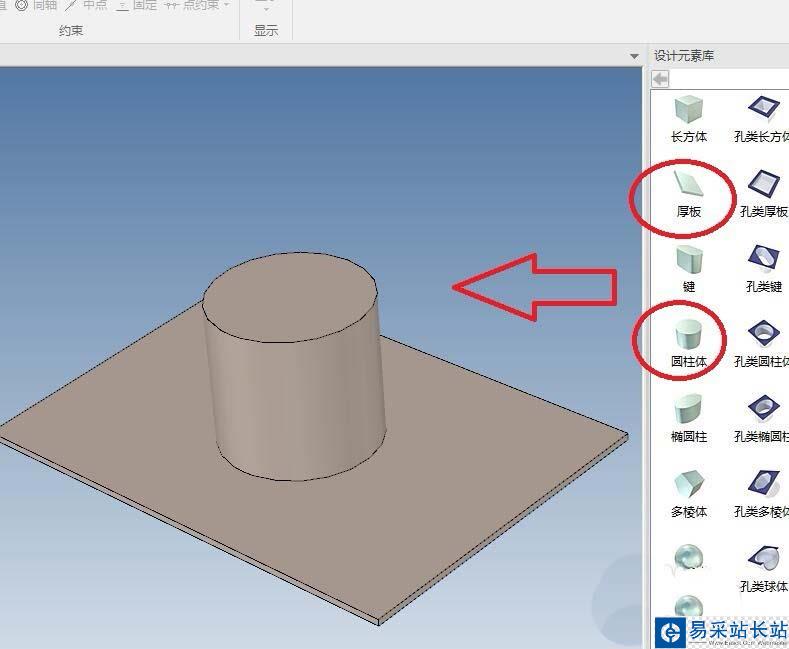The image size is (789, 649).
Task: Pick the 孔类多棱体 hole prism element
Action: click(x=762, y=494)
